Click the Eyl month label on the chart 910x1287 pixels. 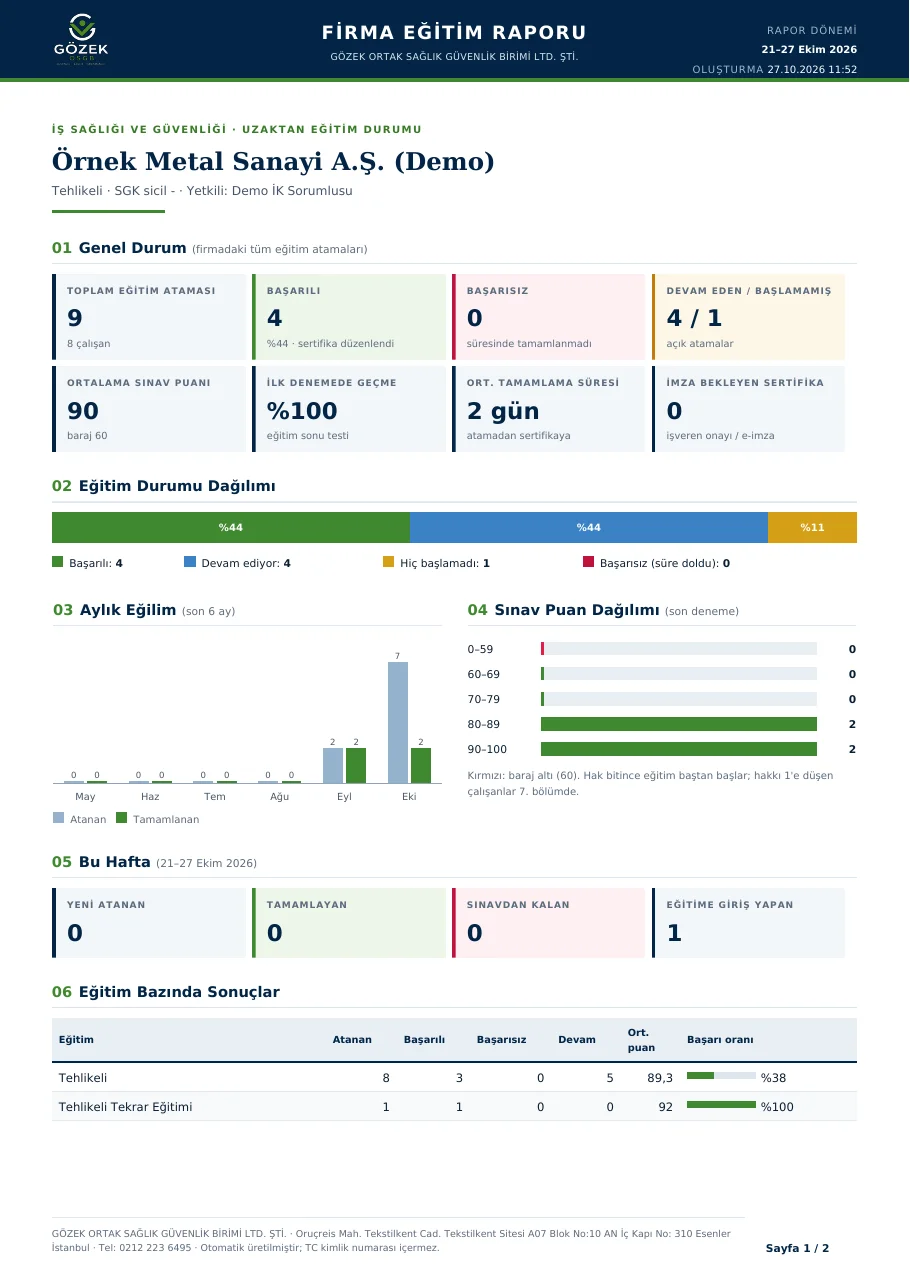(x=344, y=797)
